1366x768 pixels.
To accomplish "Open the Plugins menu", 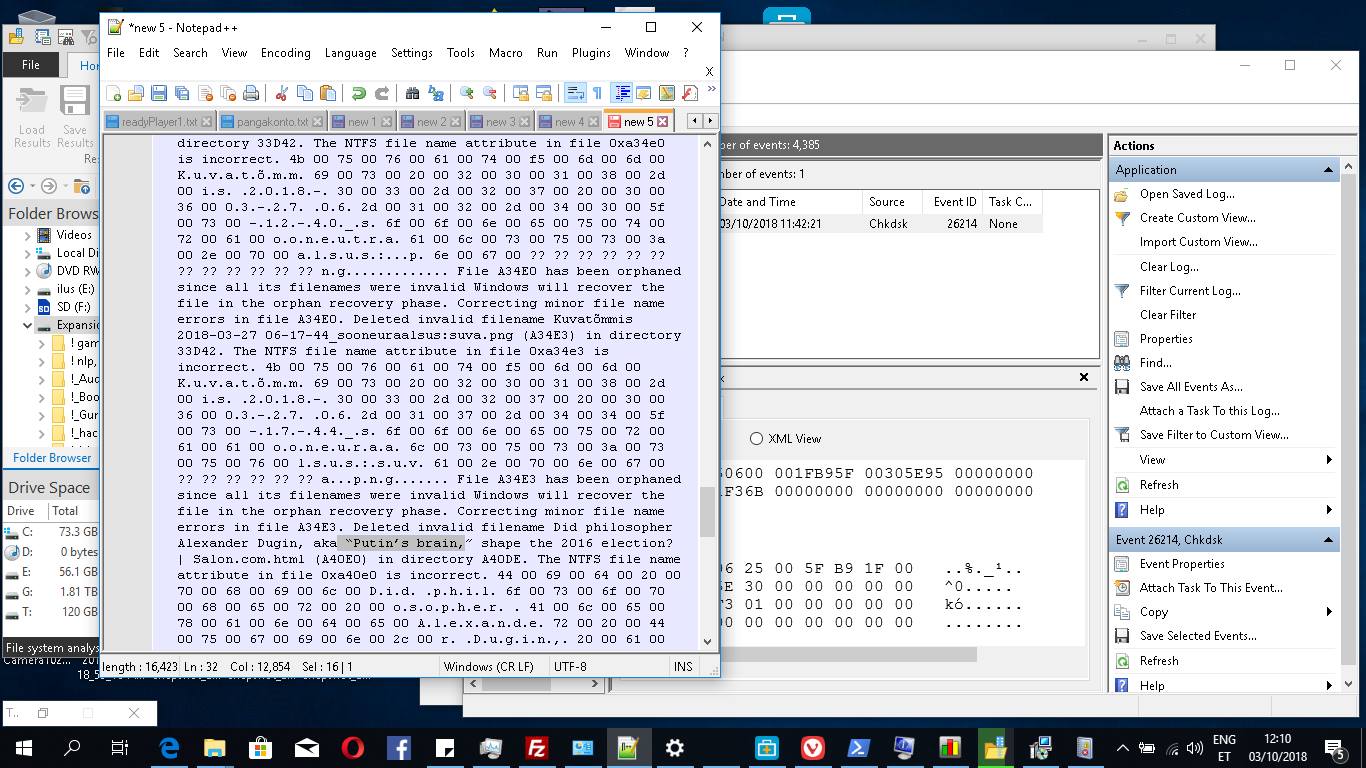I will tap(591, 53).
